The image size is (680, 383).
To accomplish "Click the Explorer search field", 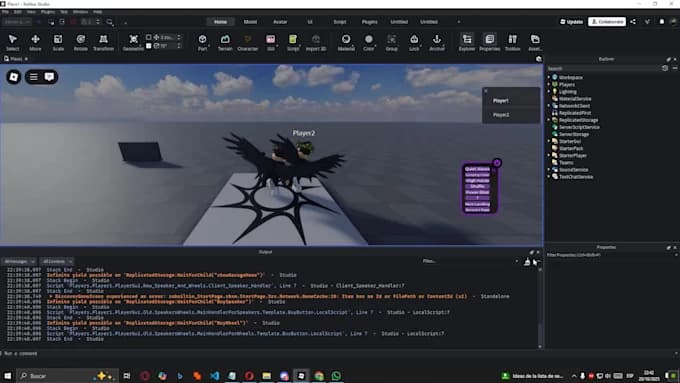I will coord(603,69).
